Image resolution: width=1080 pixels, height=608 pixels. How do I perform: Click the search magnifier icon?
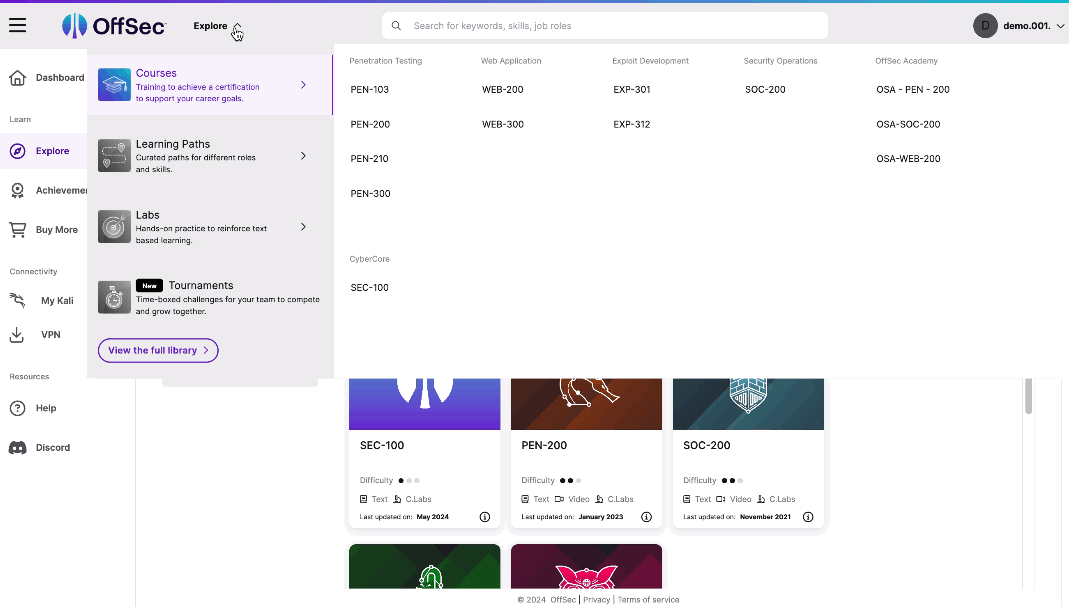click(397, 25)
